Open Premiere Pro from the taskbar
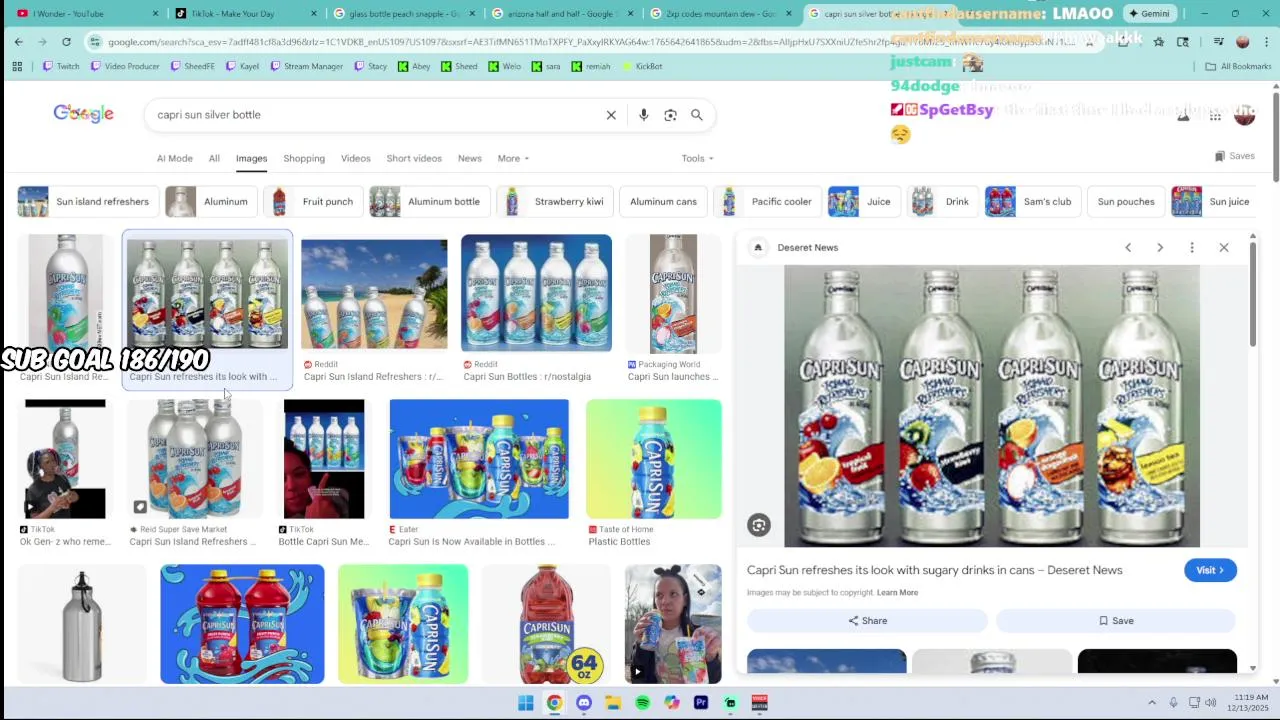The image size is (1280, 720). coord(701,703)
